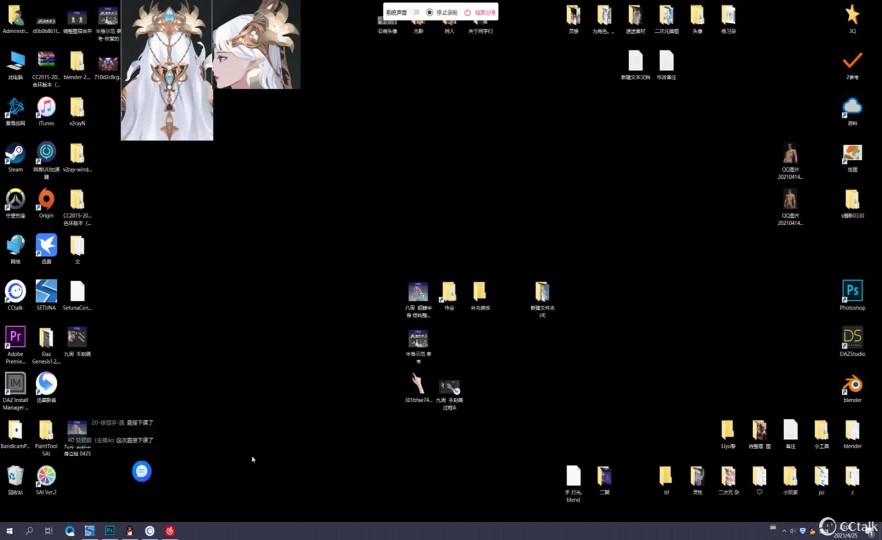Open the BandicamP folder
The height and width of the screenshot is (540, 882).
(15, 434)
